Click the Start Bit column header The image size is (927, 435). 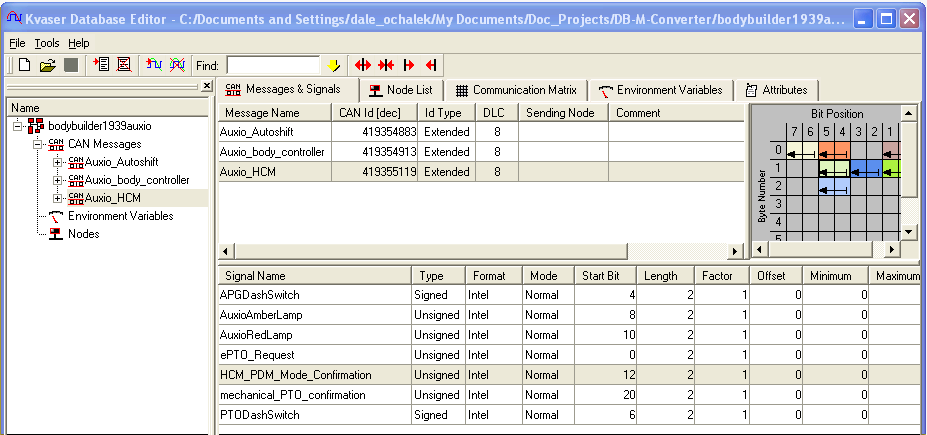click(x=605, y=276)
